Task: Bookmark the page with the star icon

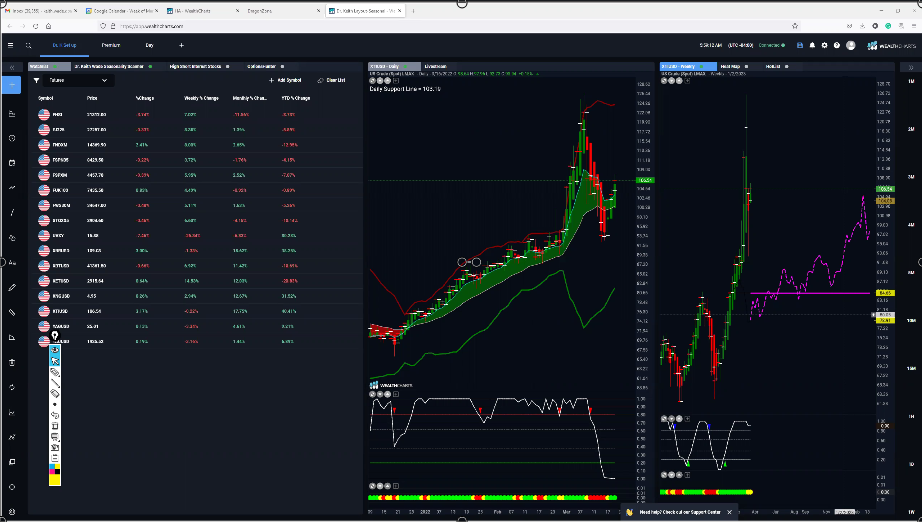Action: click(x=795, y=26)
